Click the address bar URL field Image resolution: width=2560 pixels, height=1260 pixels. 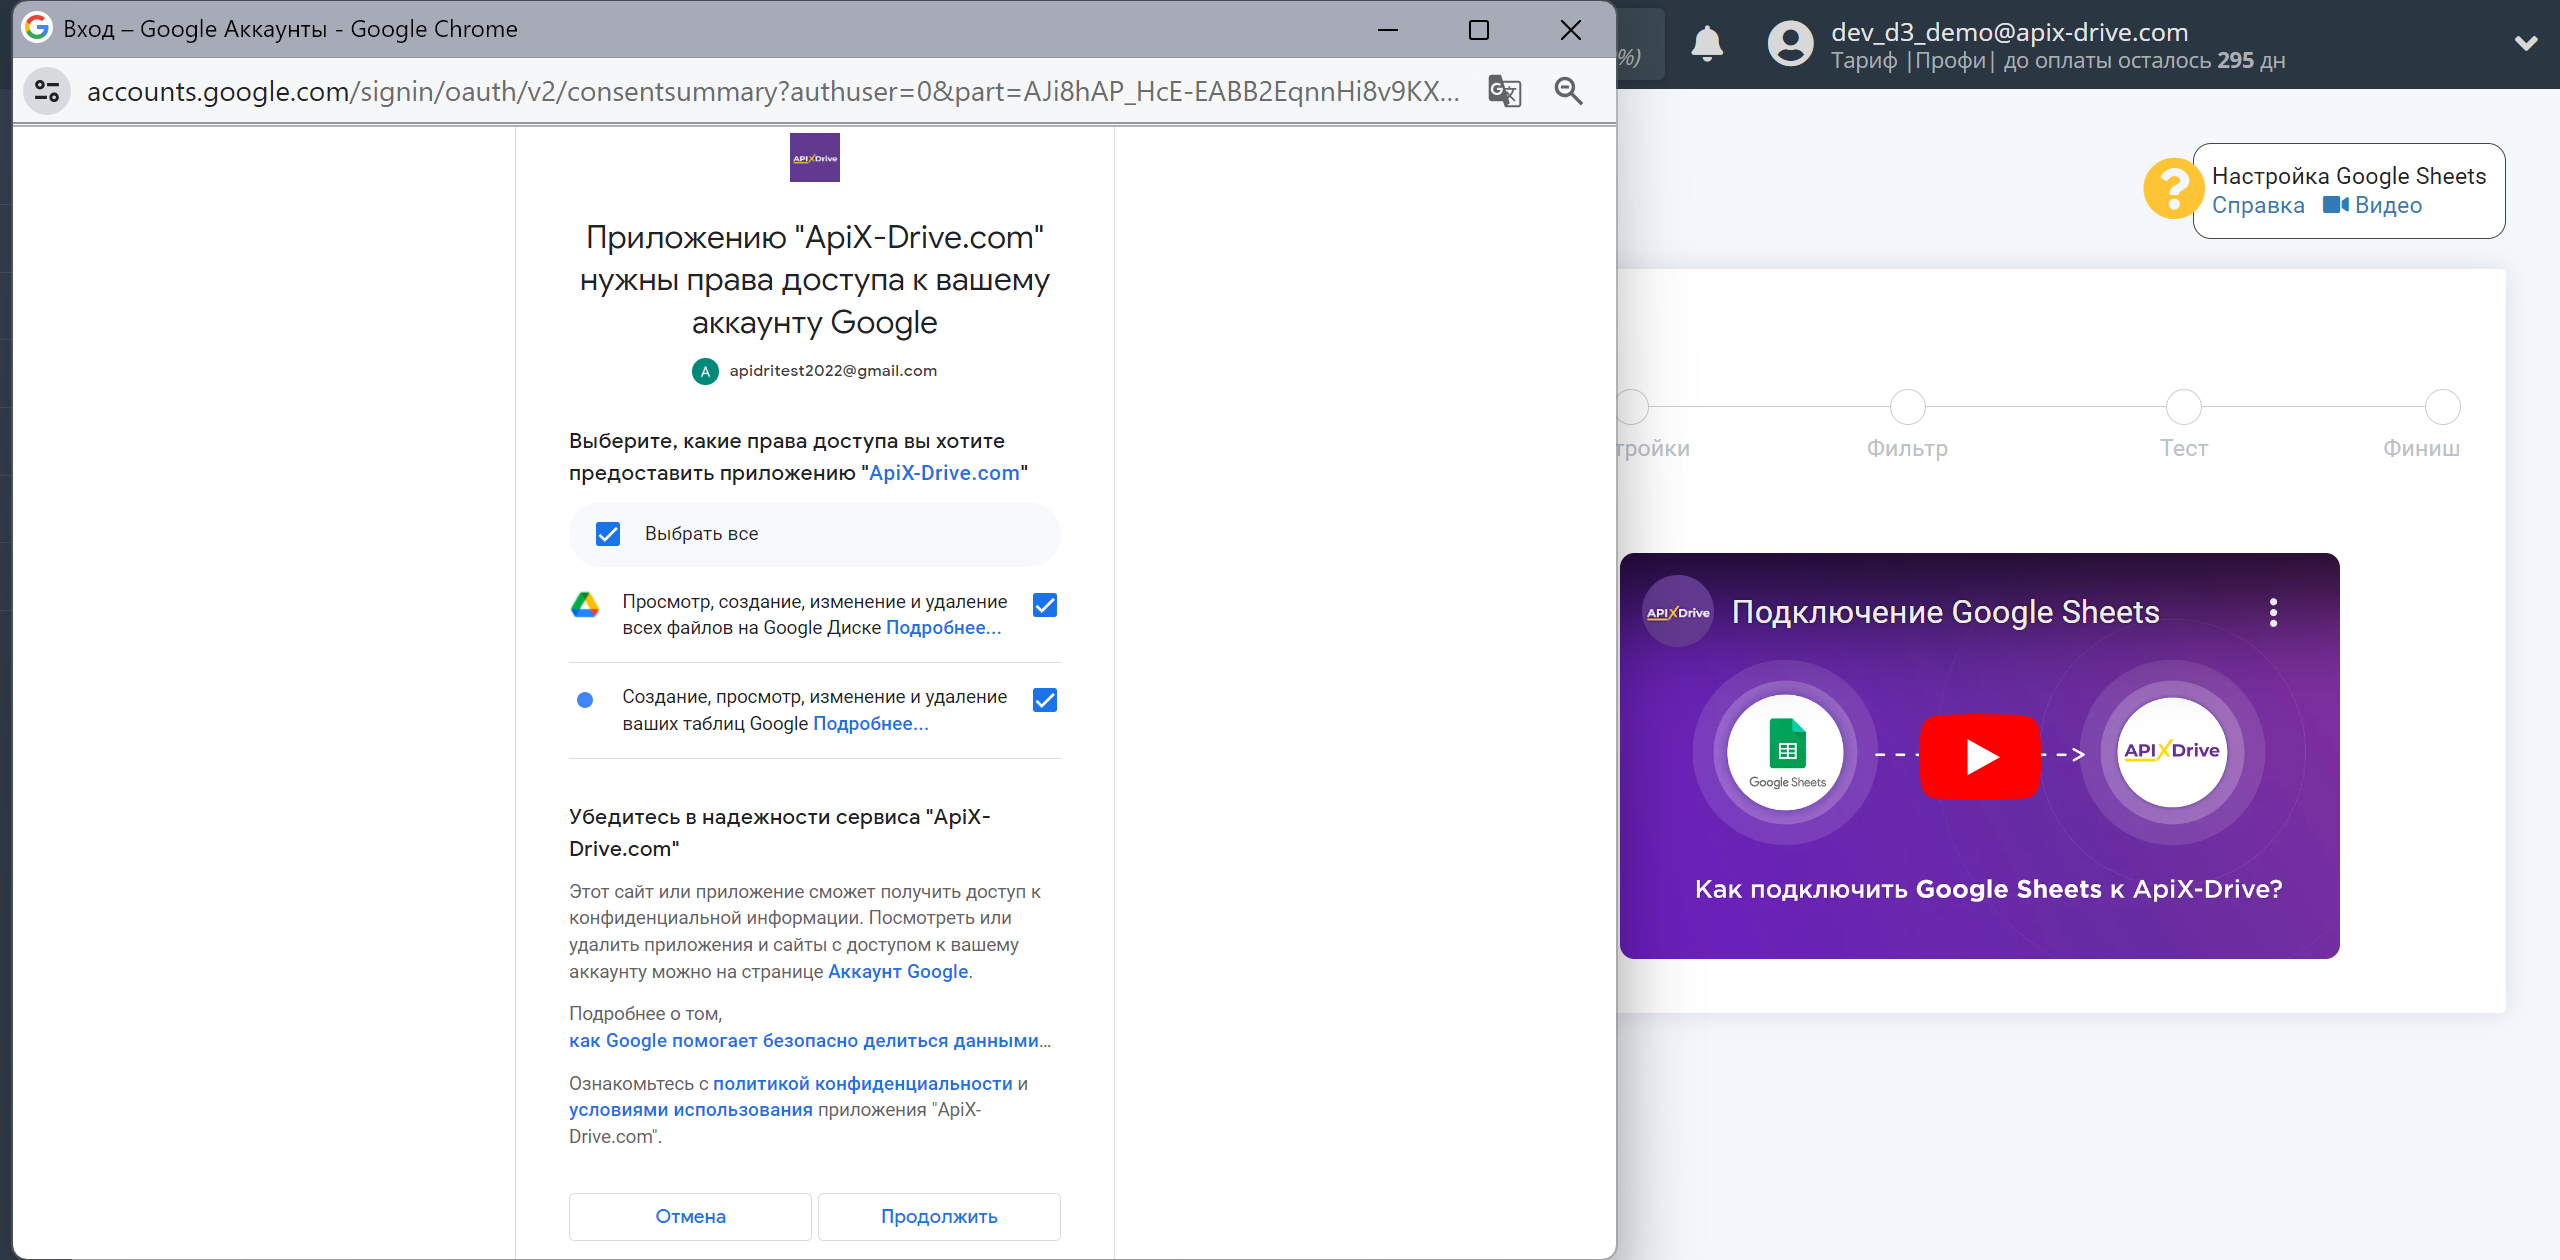pyautogui.click(x=773, y=91)
